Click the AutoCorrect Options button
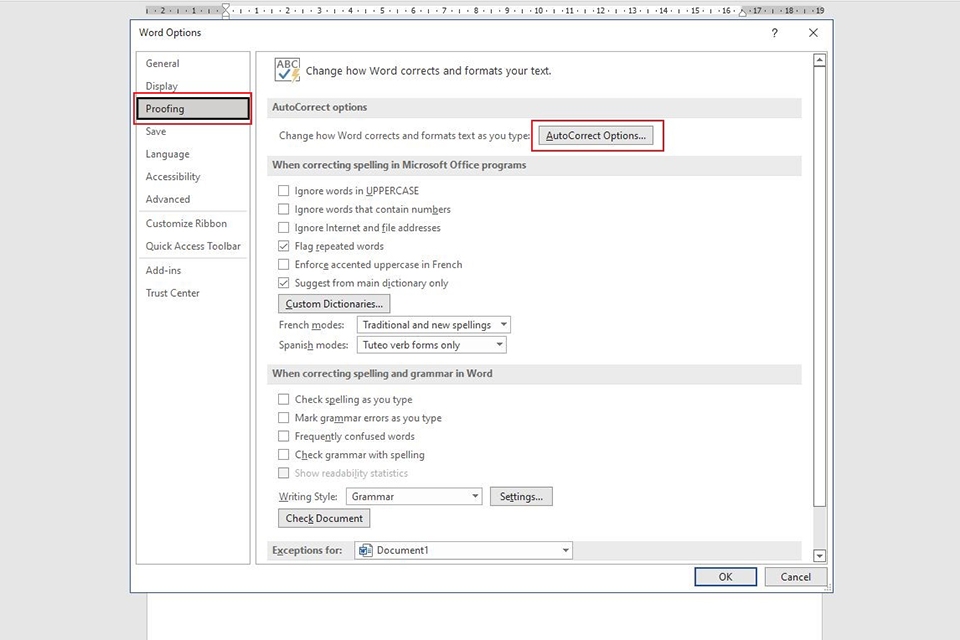 596,135
